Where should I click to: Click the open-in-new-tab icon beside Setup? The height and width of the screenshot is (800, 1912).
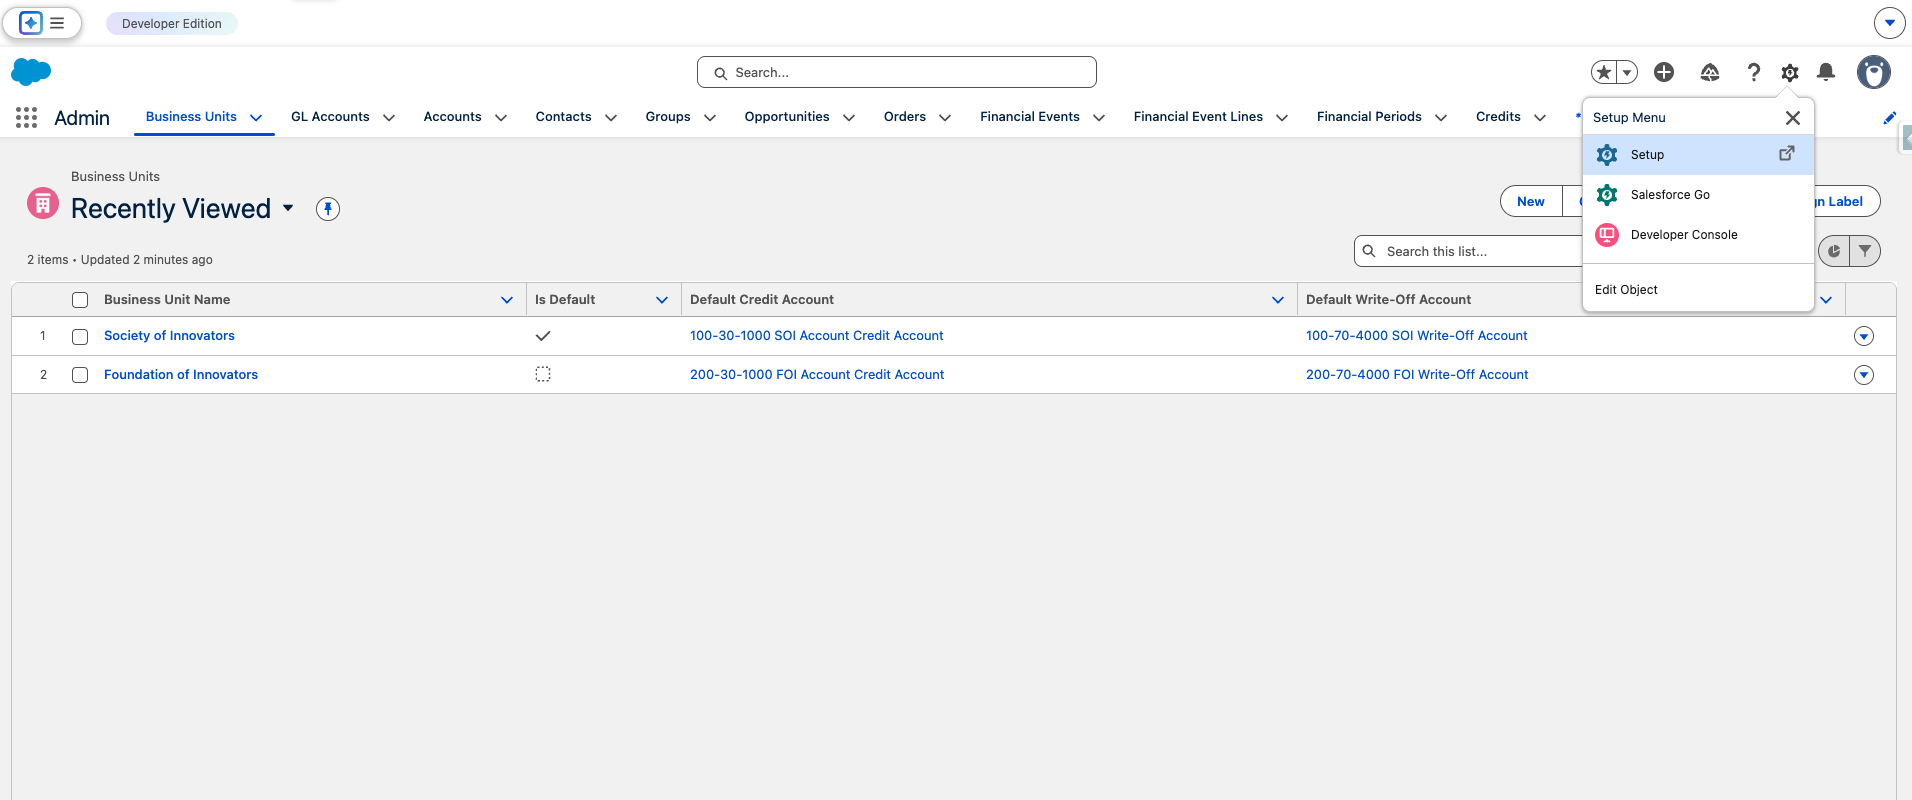[x=1787, y=154]
